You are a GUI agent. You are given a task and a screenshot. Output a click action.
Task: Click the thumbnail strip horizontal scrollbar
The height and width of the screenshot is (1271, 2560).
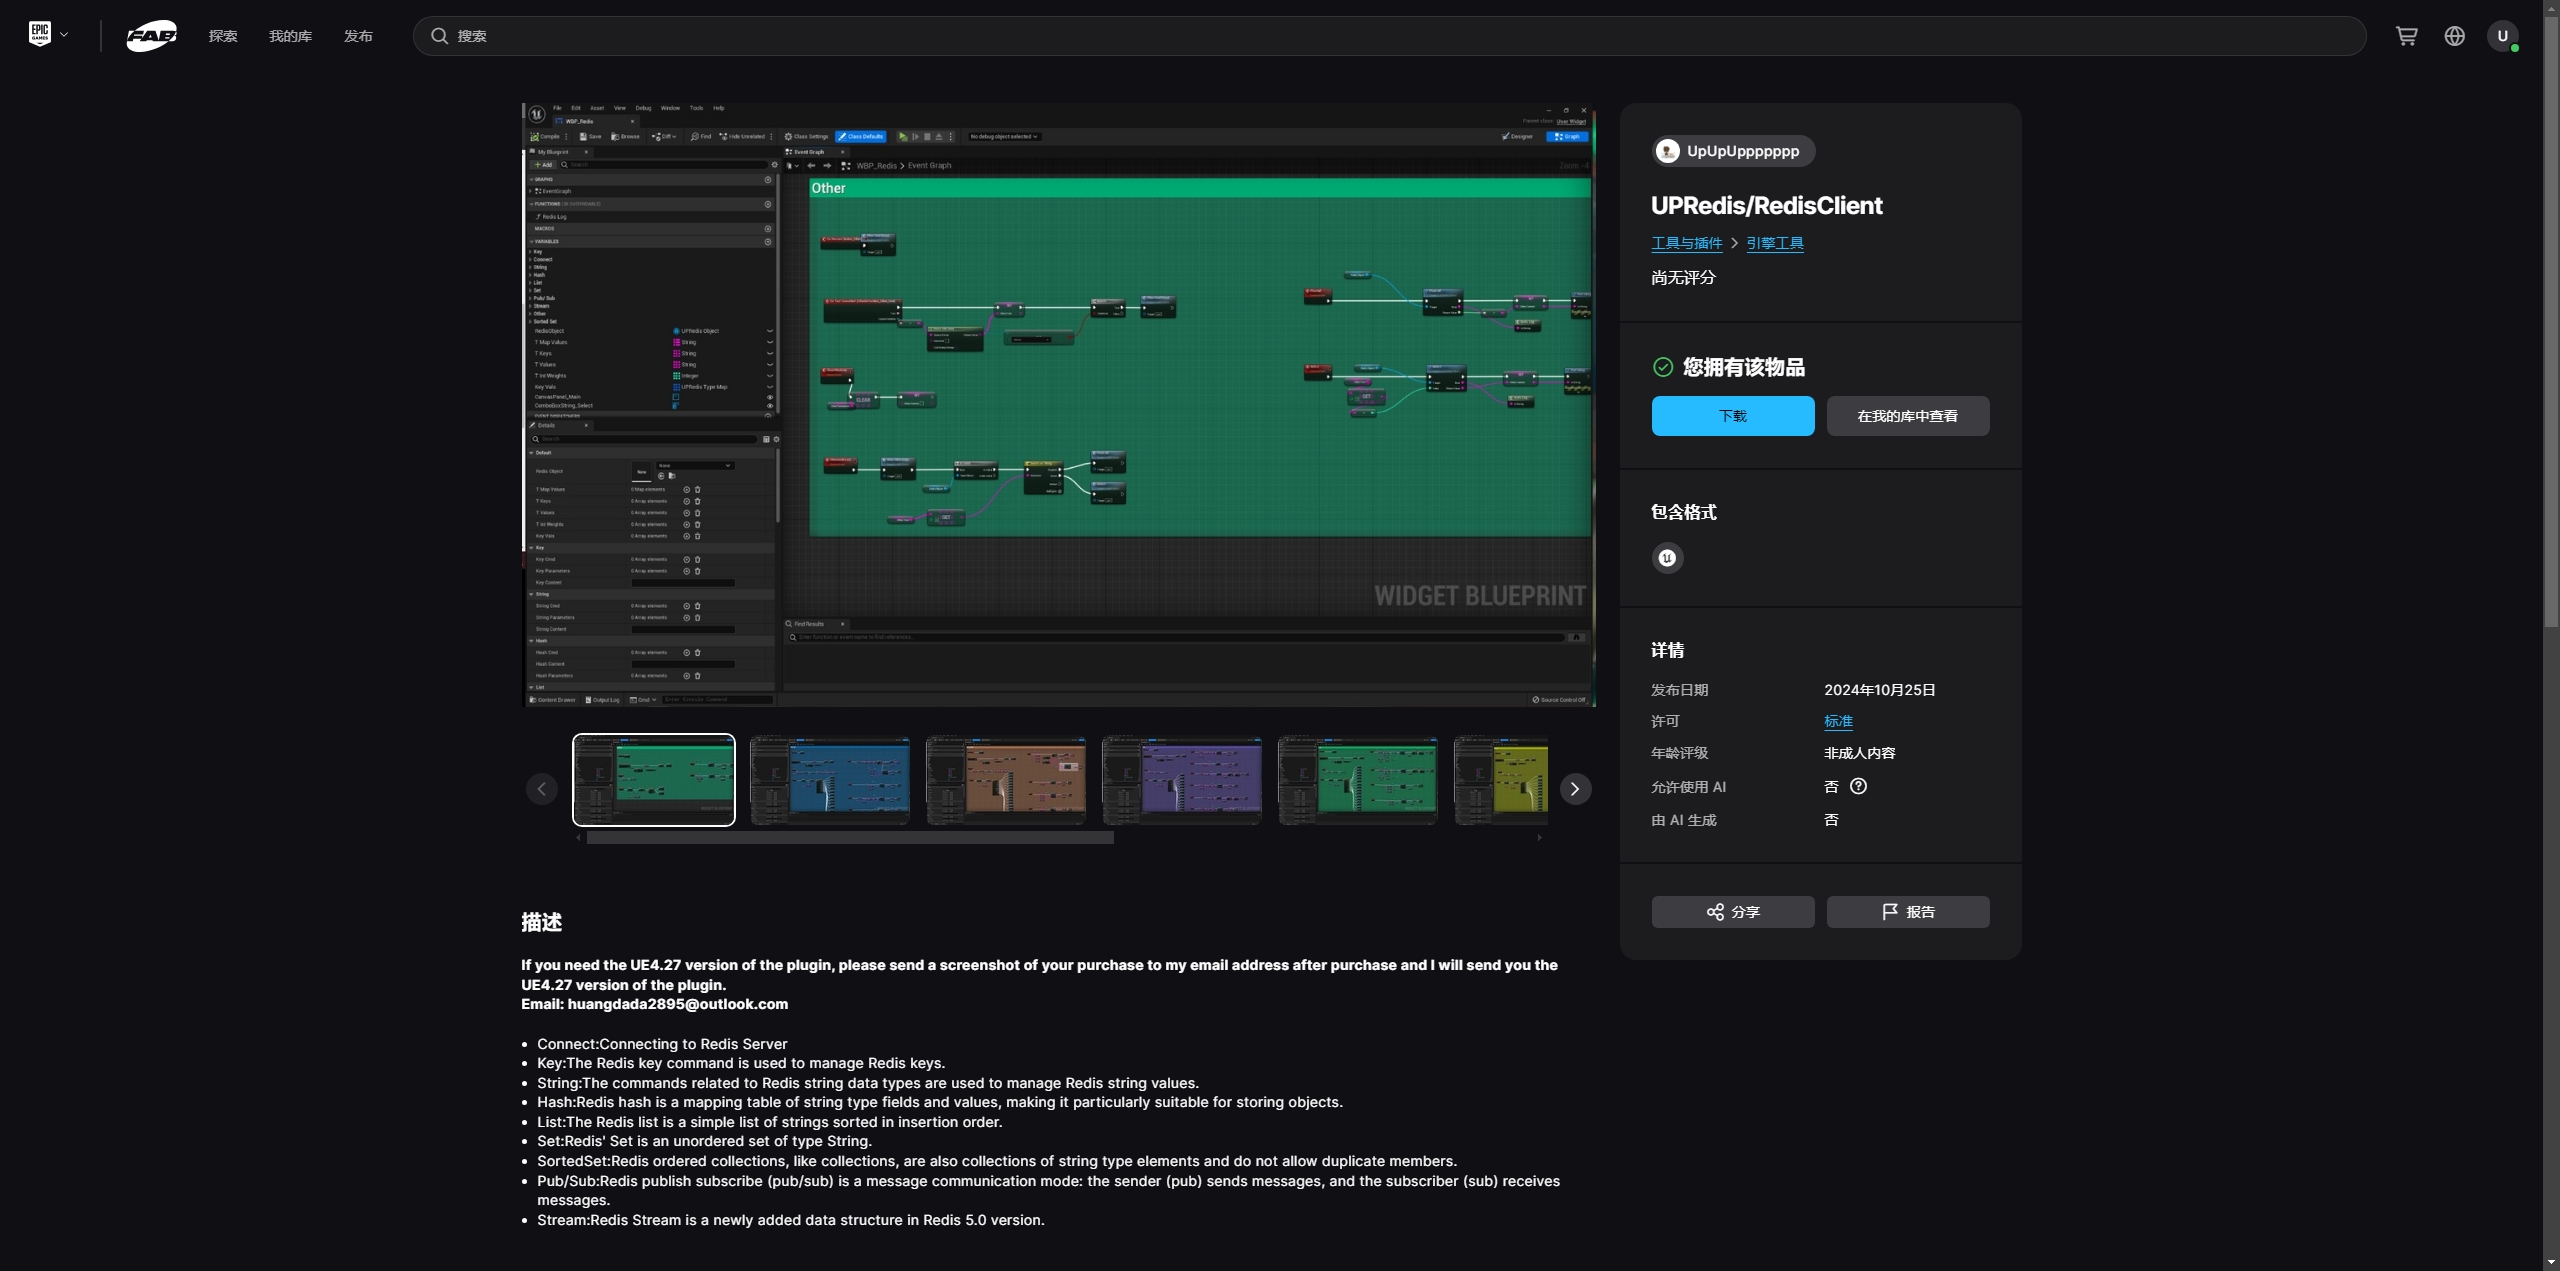pyautogui.click(x=850, y=838)
